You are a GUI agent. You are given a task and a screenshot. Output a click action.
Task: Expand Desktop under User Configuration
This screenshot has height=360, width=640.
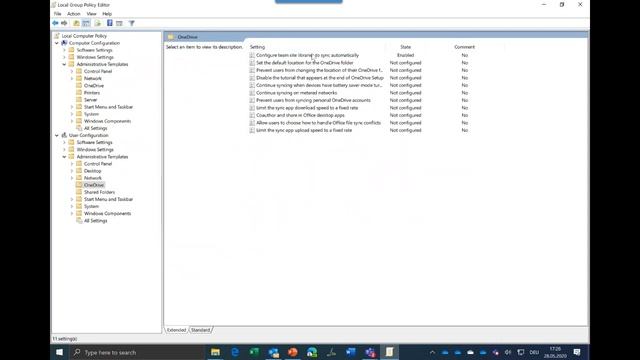point(72,171)
